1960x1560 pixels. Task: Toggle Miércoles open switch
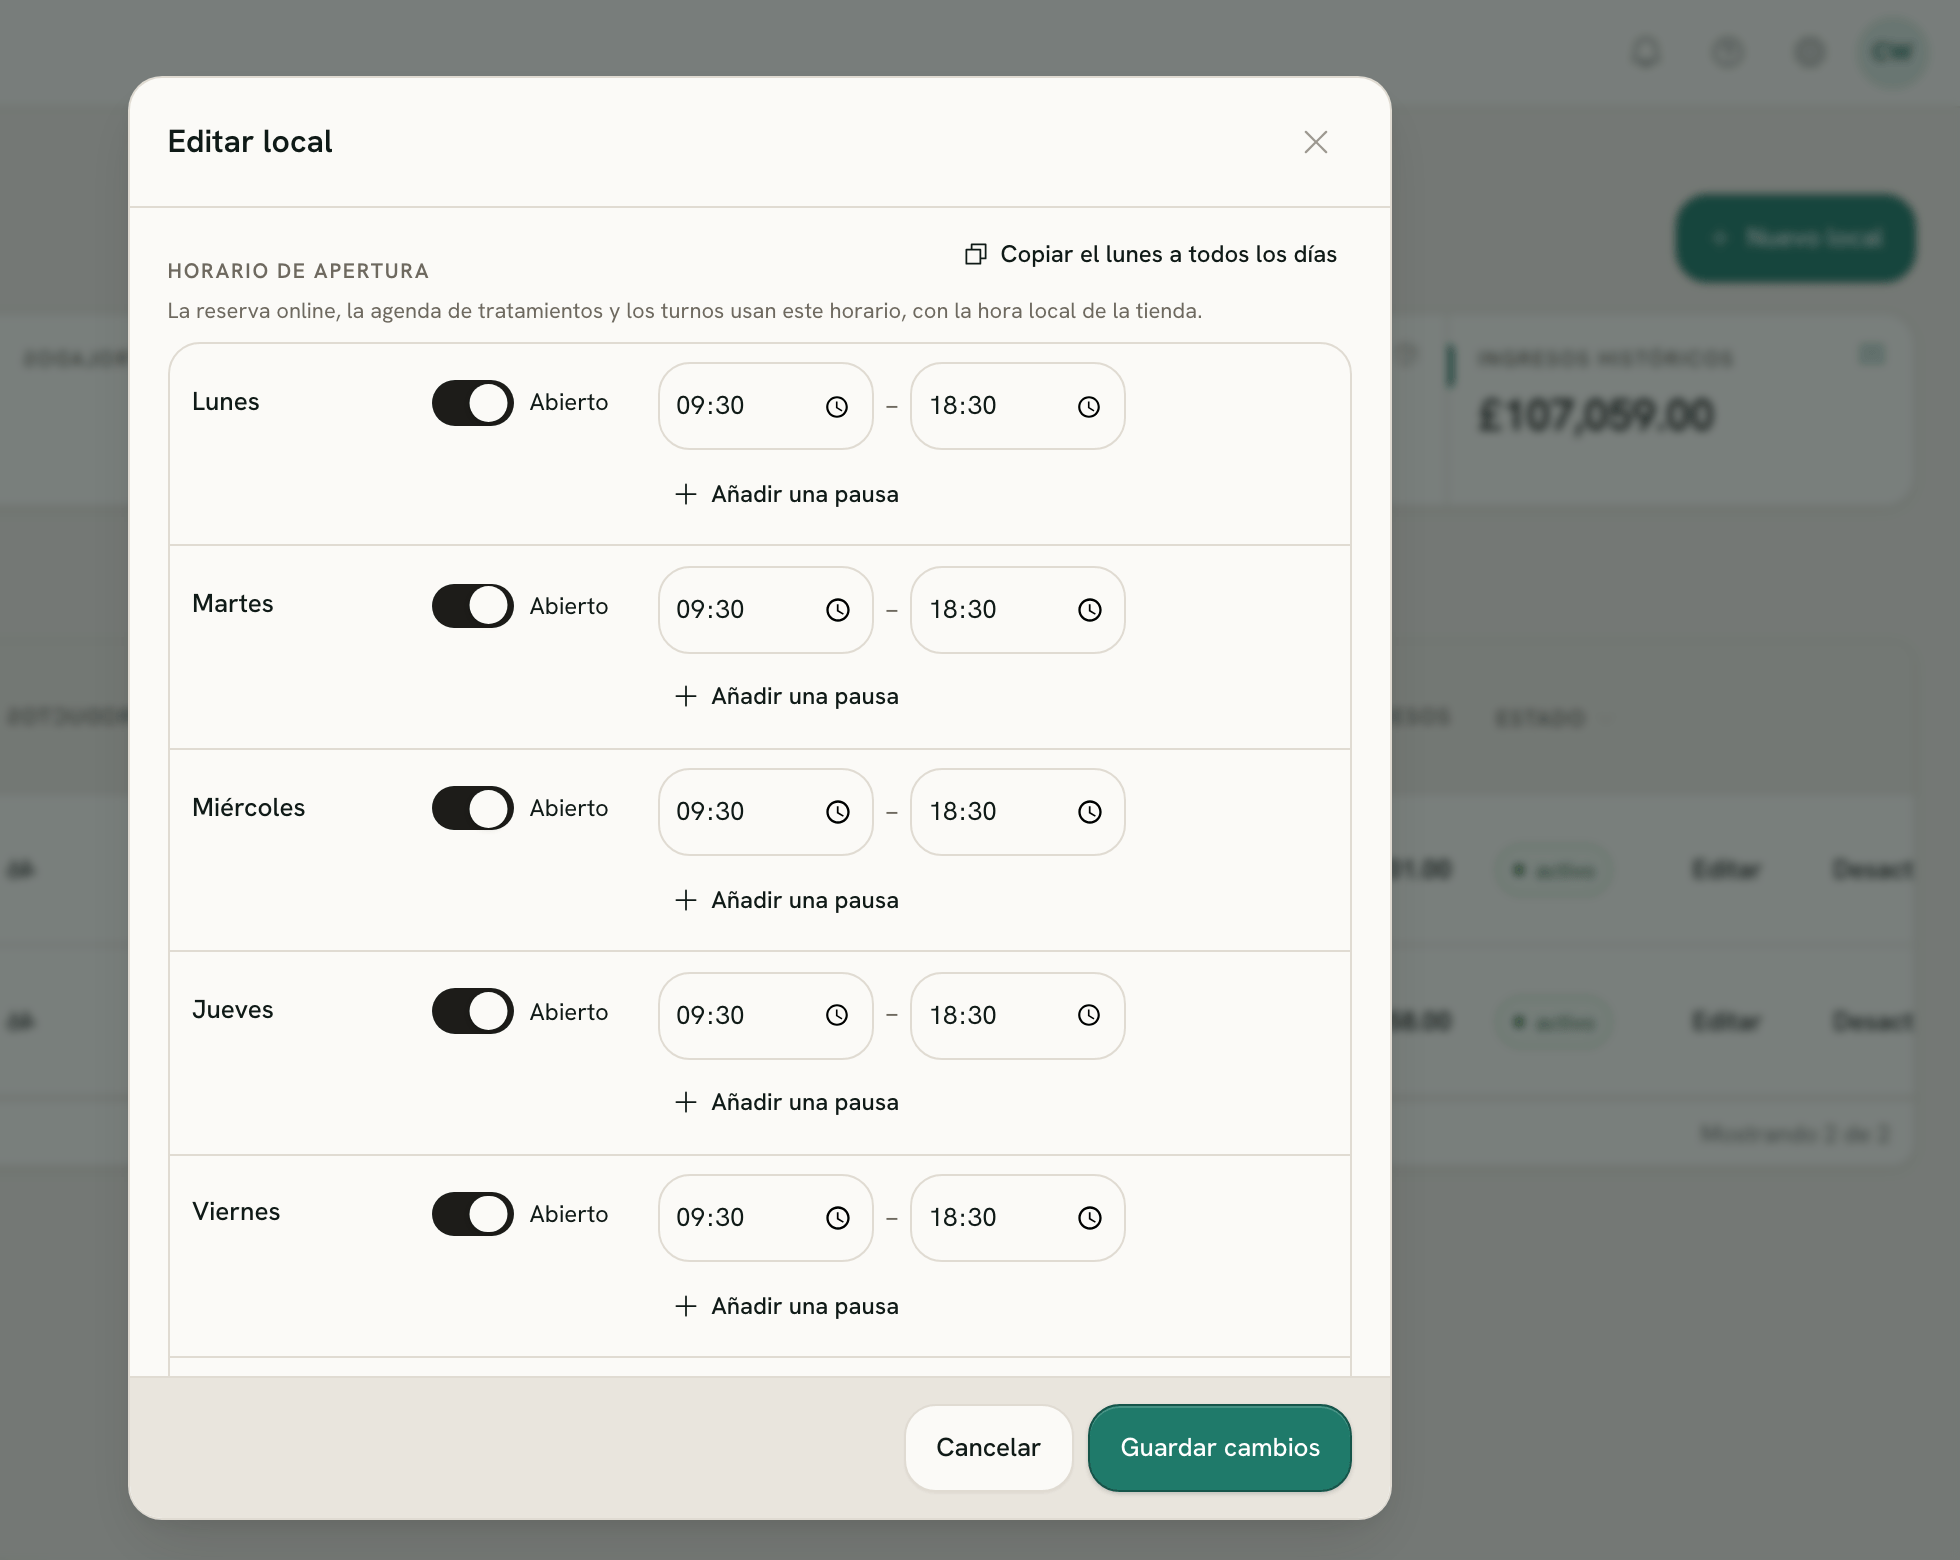pos(472,808)
